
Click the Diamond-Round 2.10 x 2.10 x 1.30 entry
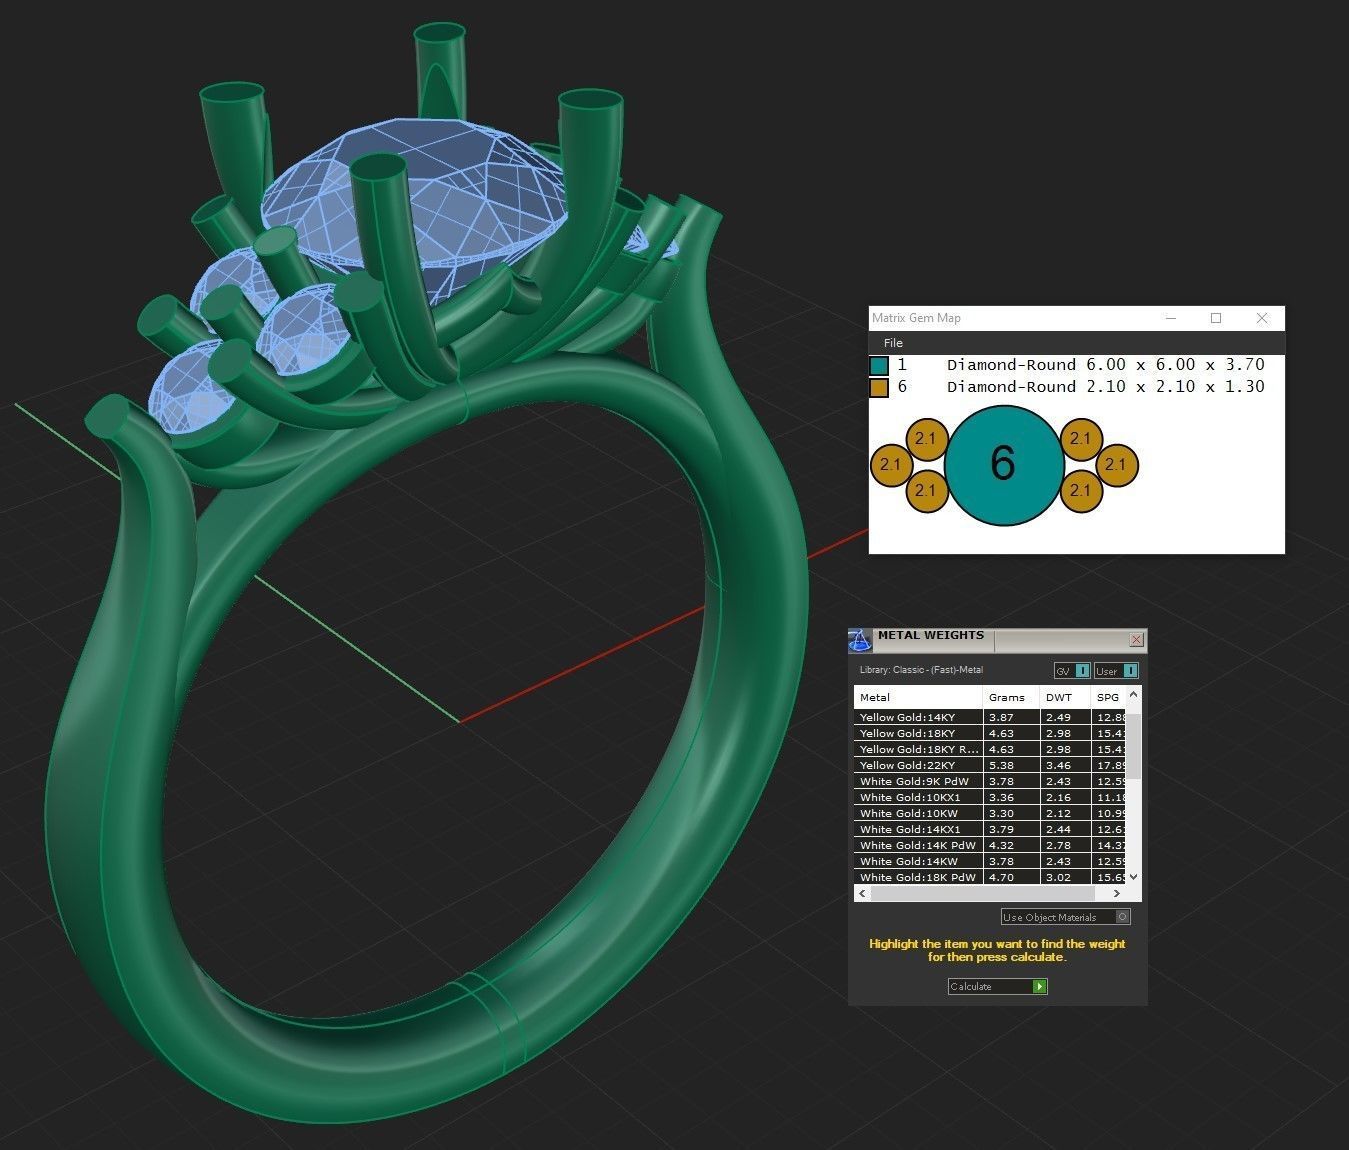tap(1105, 387)
